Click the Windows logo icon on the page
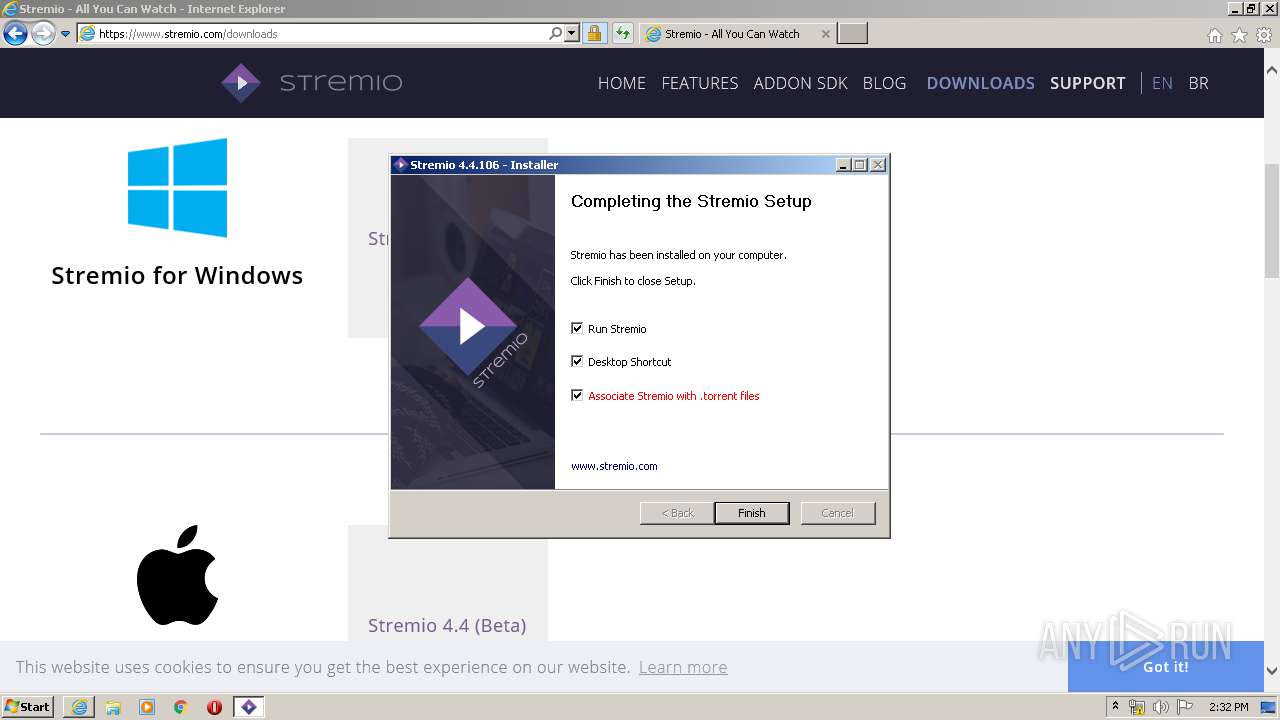Screen dimensions: 1280x720 [x=177, y=188]
